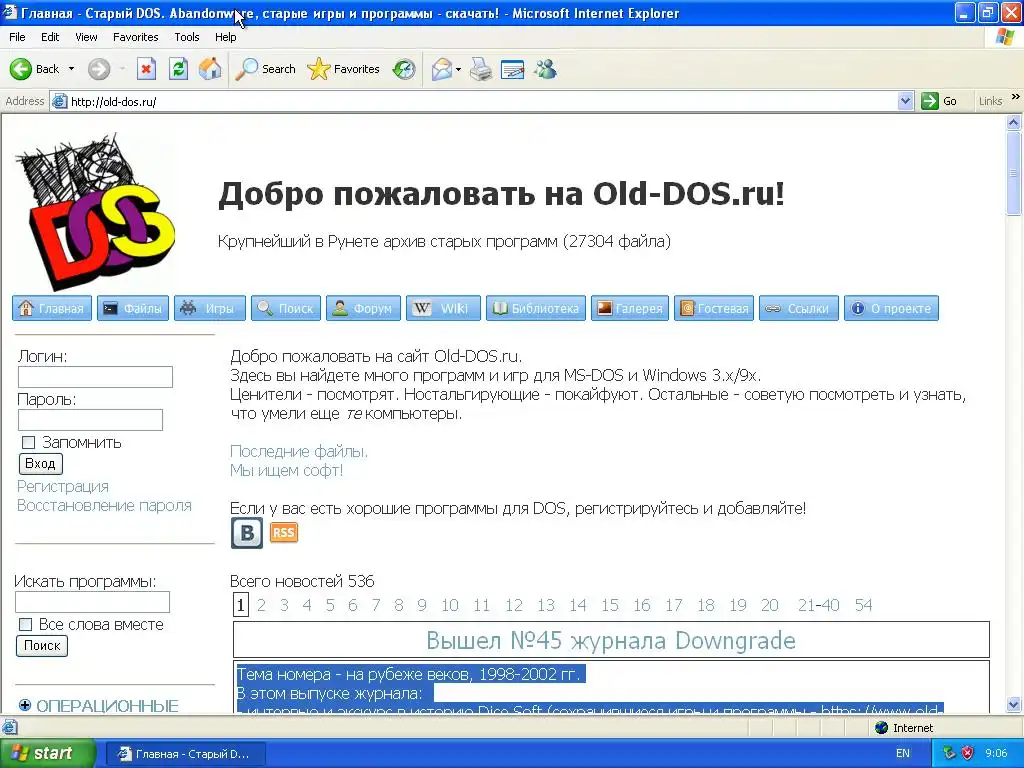Open the Favorites menu
The image size is (1024, 768).
135,37
